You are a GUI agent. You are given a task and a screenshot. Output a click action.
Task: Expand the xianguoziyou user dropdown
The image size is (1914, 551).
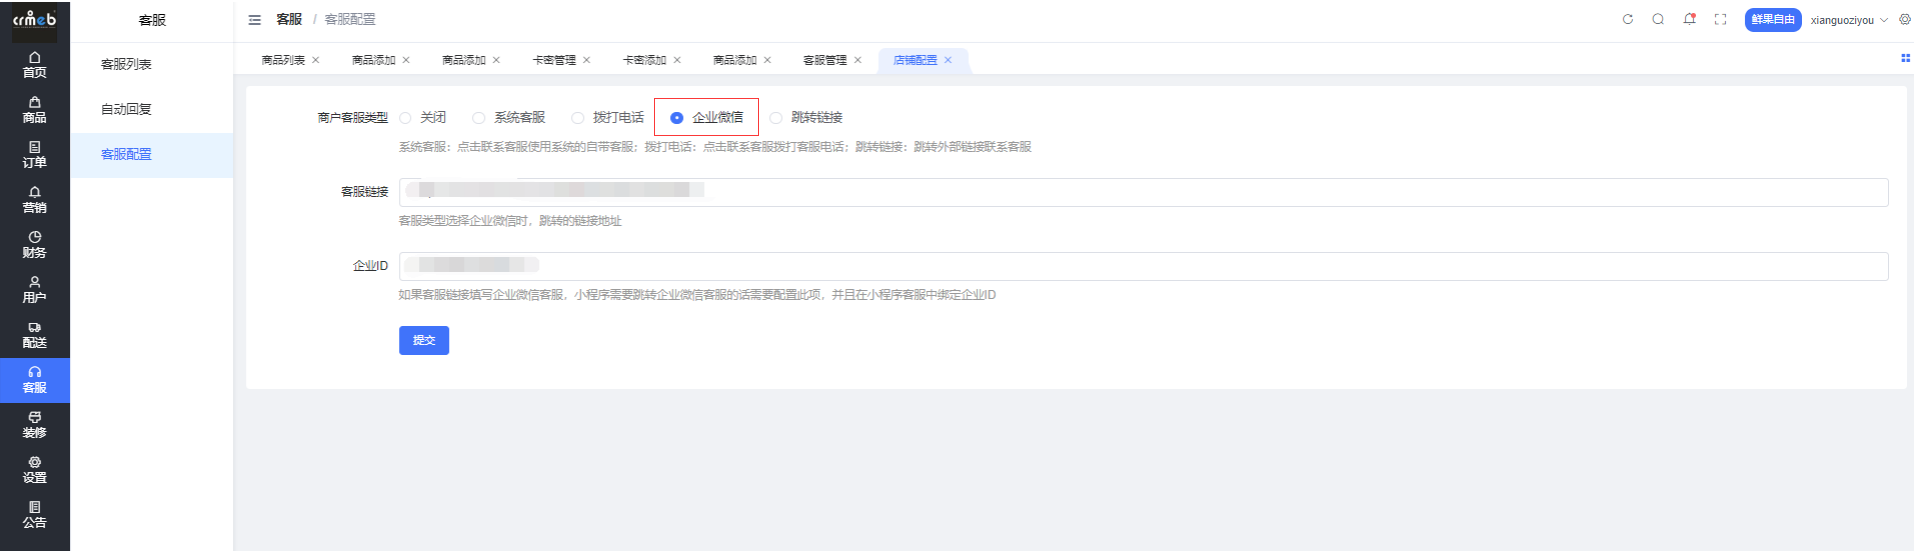point(1848,20)
